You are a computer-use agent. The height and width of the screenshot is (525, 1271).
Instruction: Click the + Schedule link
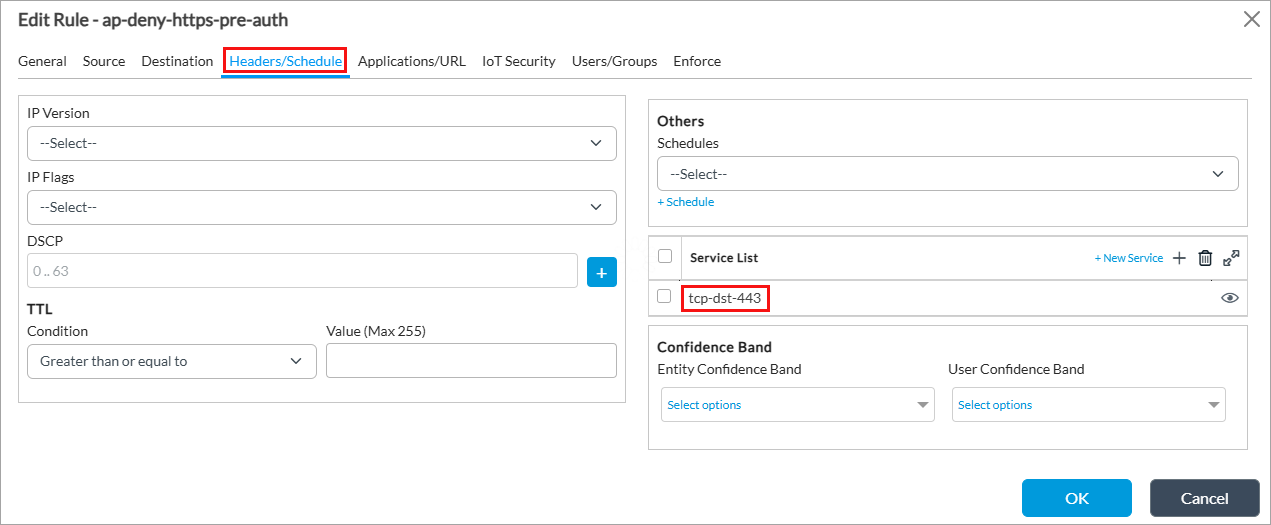[x=685, y=202]
